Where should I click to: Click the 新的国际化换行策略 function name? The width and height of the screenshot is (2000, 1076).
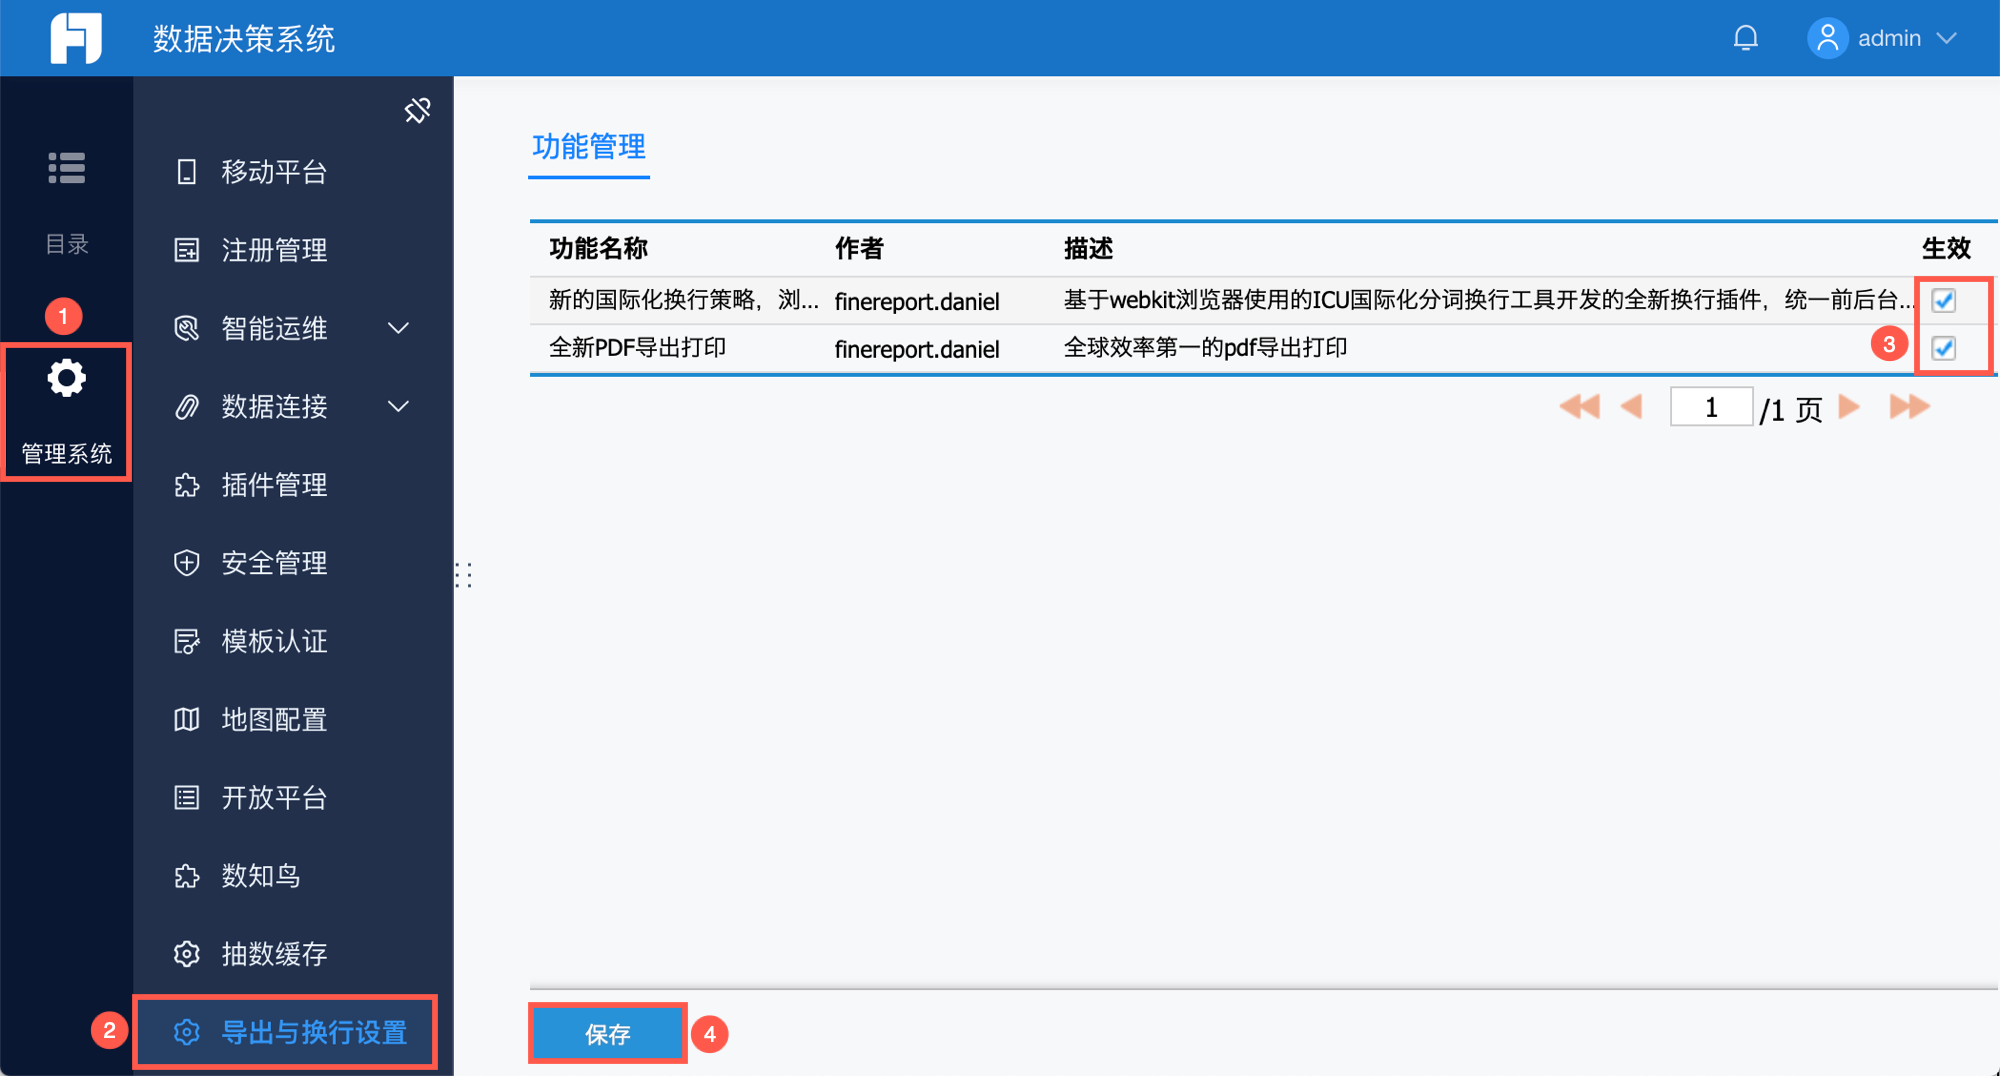(684, 300)
